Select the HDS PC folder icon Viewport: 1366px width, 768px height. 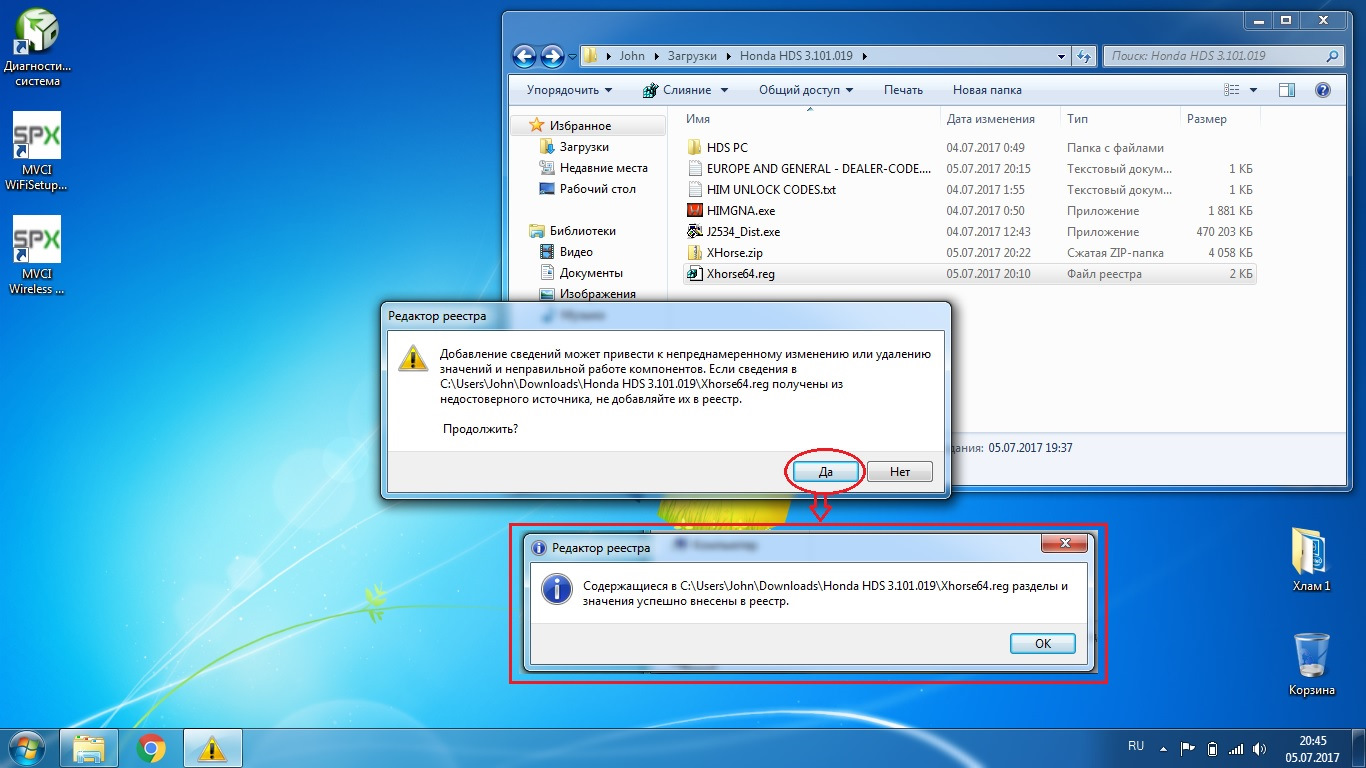696,147
